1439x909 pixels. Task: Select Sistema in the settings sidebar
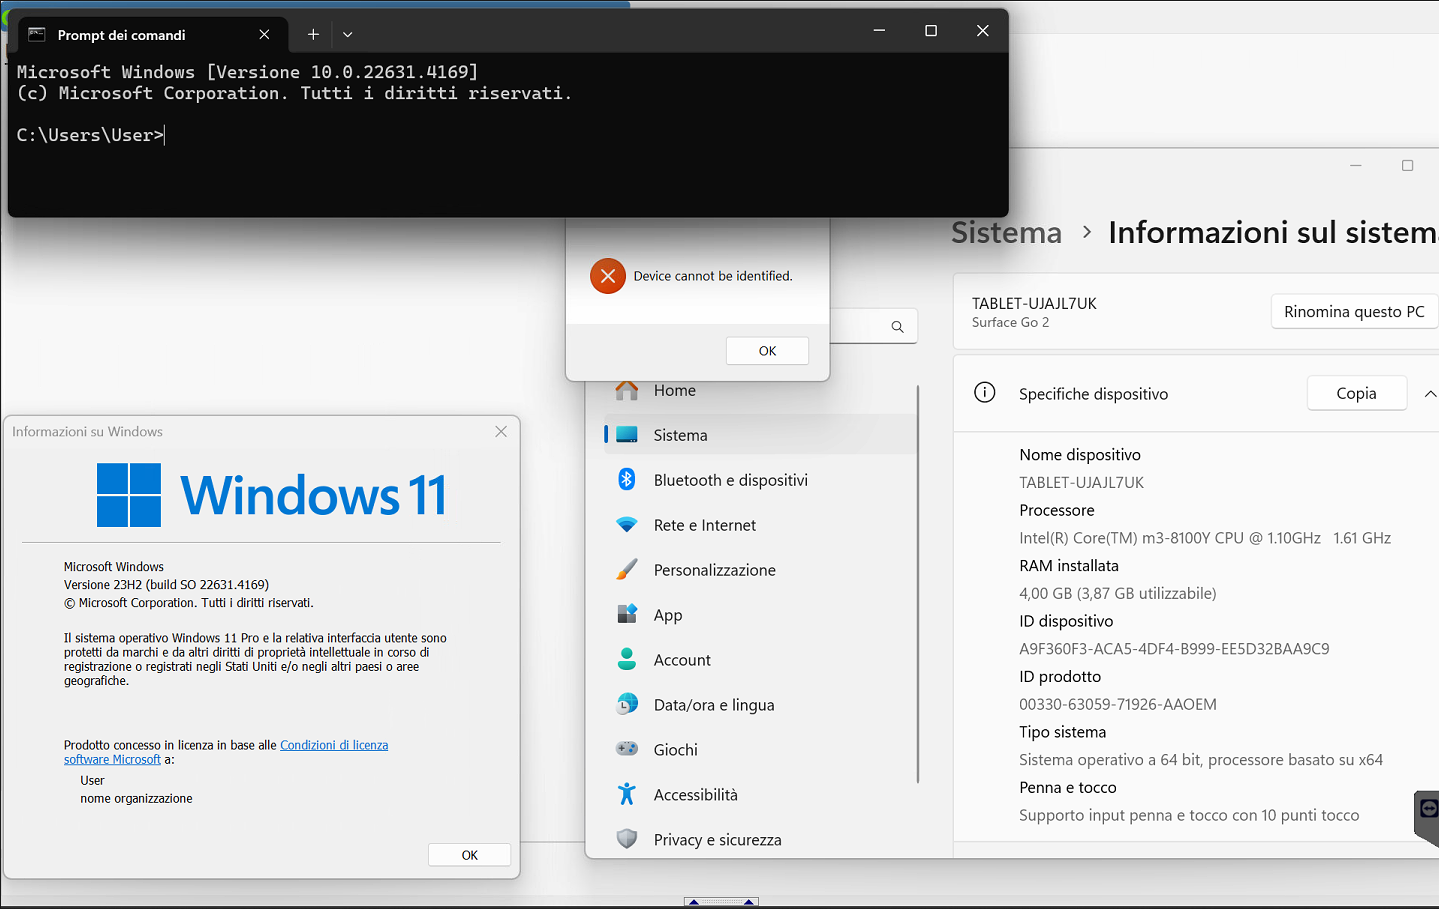point(680,435)
